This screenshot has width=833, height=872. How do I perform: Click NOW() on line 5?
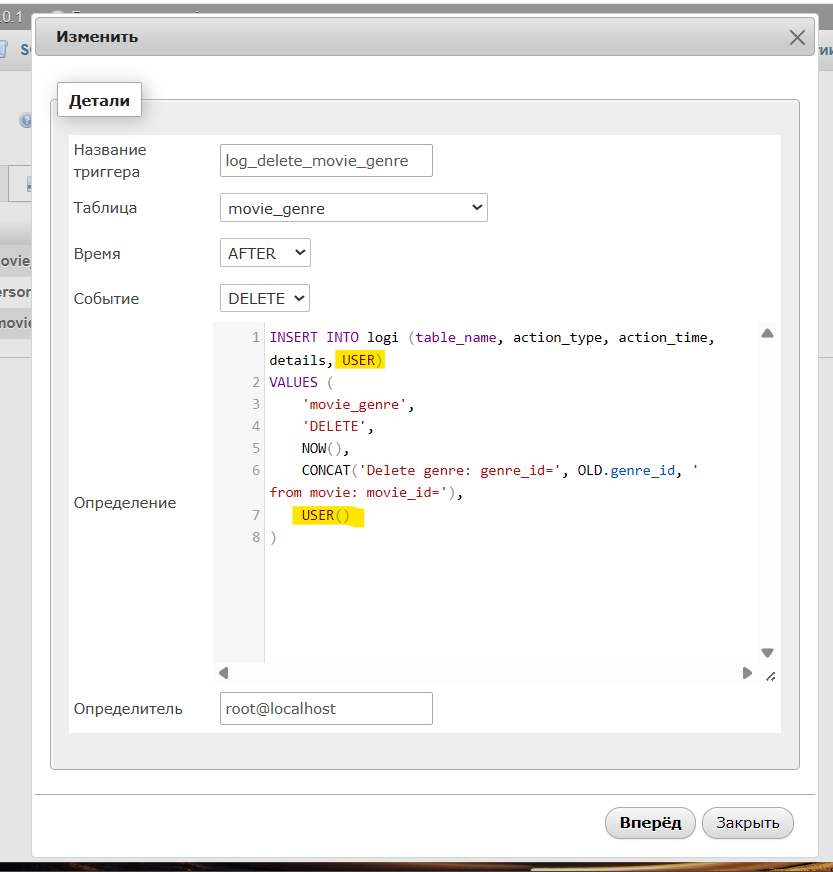pos(321,448)
